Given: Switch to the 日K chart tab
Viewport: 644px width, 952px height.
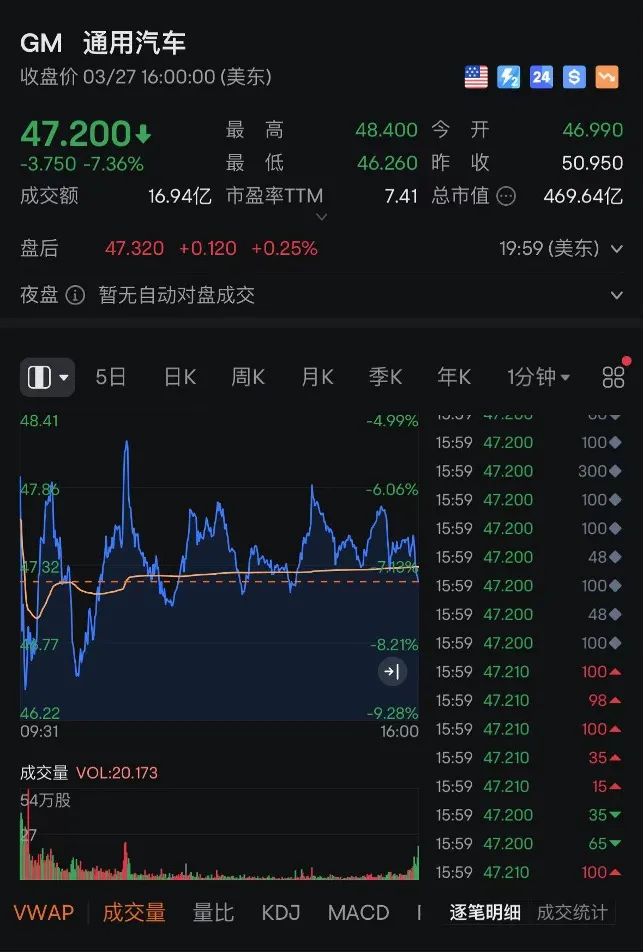Looking at the screenshot, I should [180, 377].
